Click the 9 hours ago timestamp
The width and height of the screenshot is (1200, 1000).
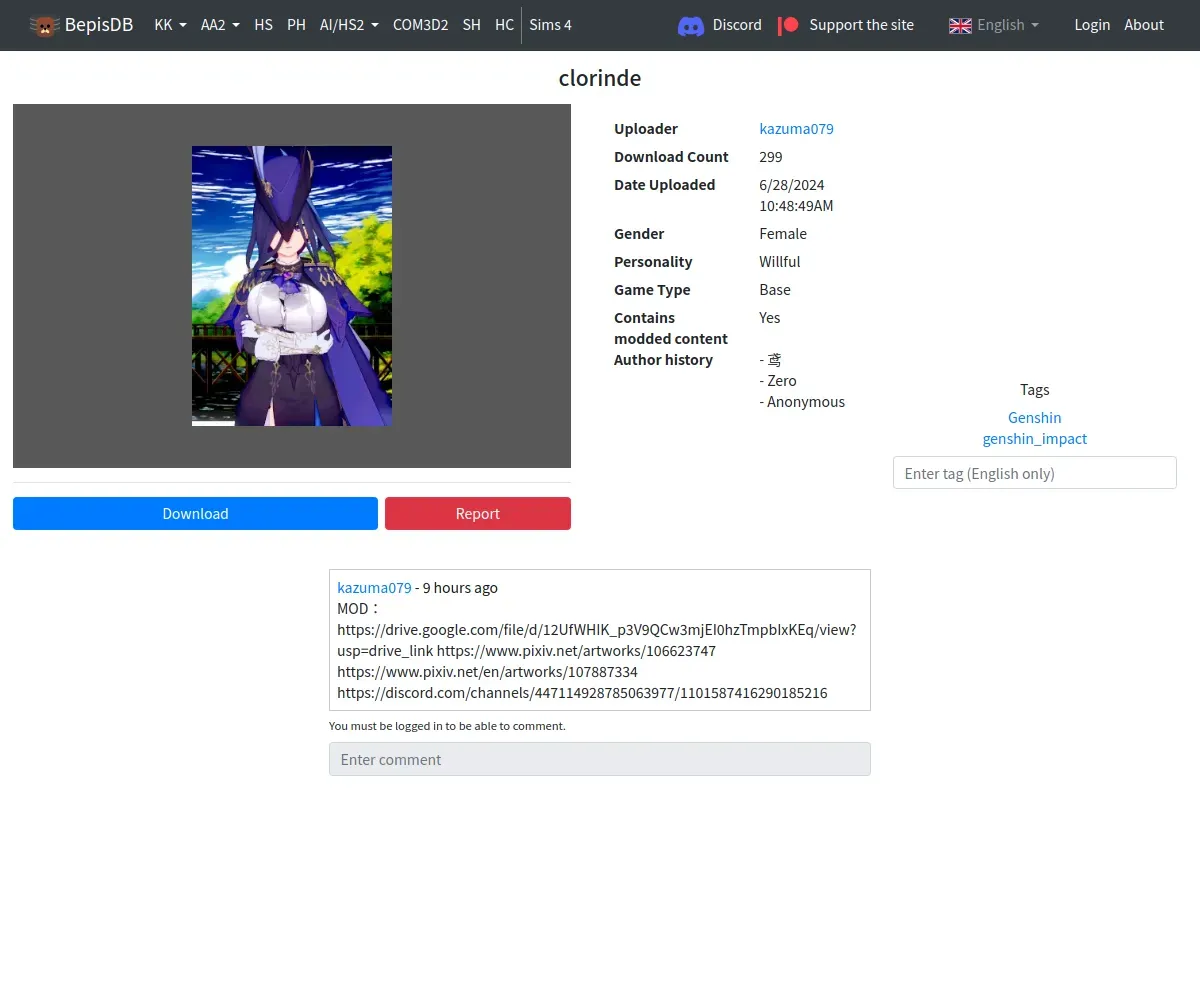pos(460,588)
